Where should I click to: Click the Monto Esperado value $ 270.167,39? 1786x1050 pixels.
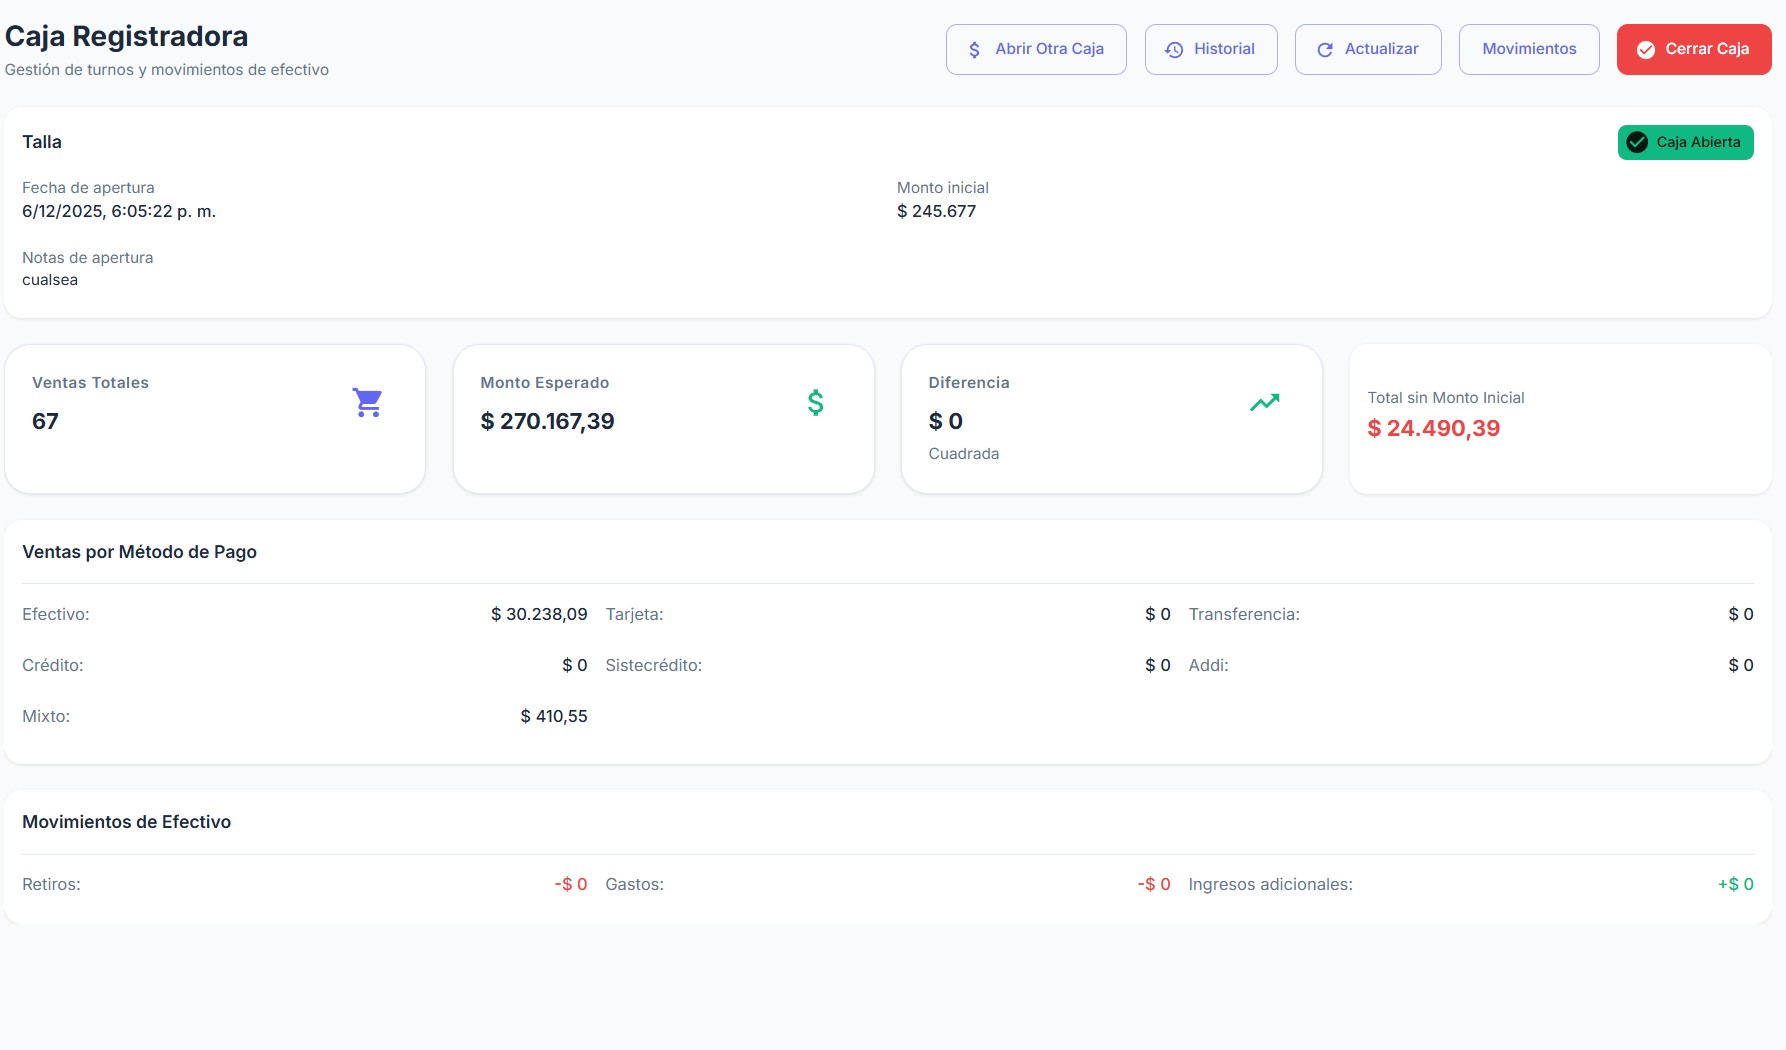(x=547, y=421)
